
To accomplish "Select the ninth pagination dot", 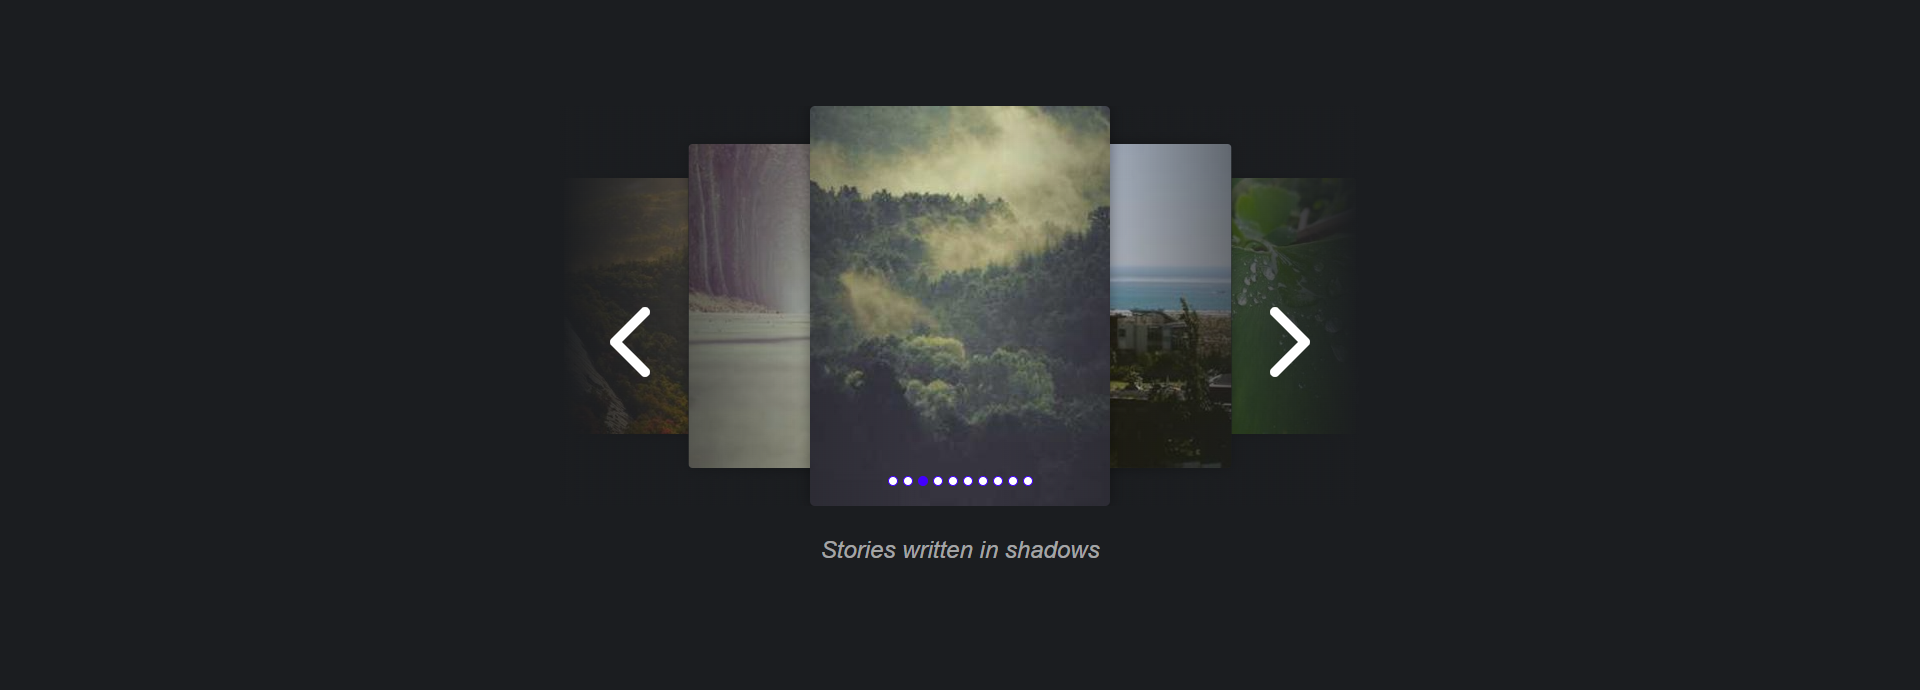I will point(1013,481).
